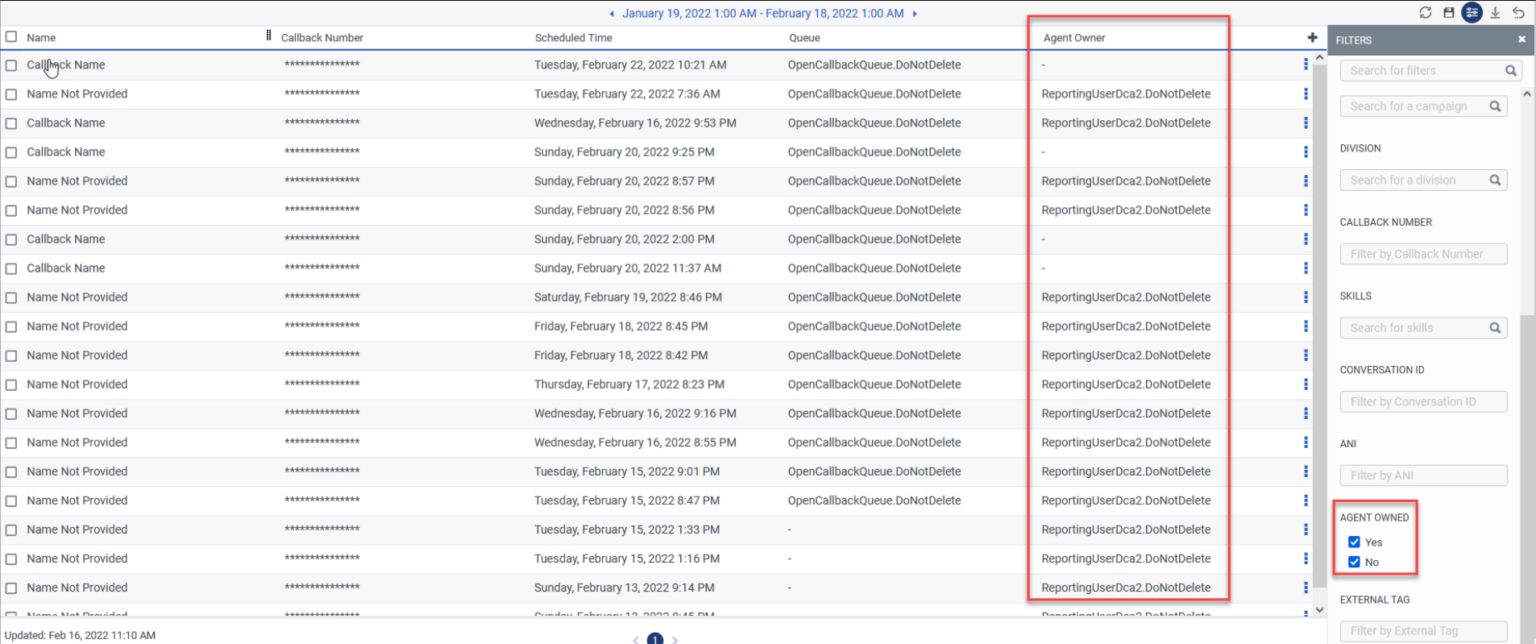The image size is (1536, 644).
Task: Save the current view settings
Action: pyautogui.click(x=1449, y=12)
